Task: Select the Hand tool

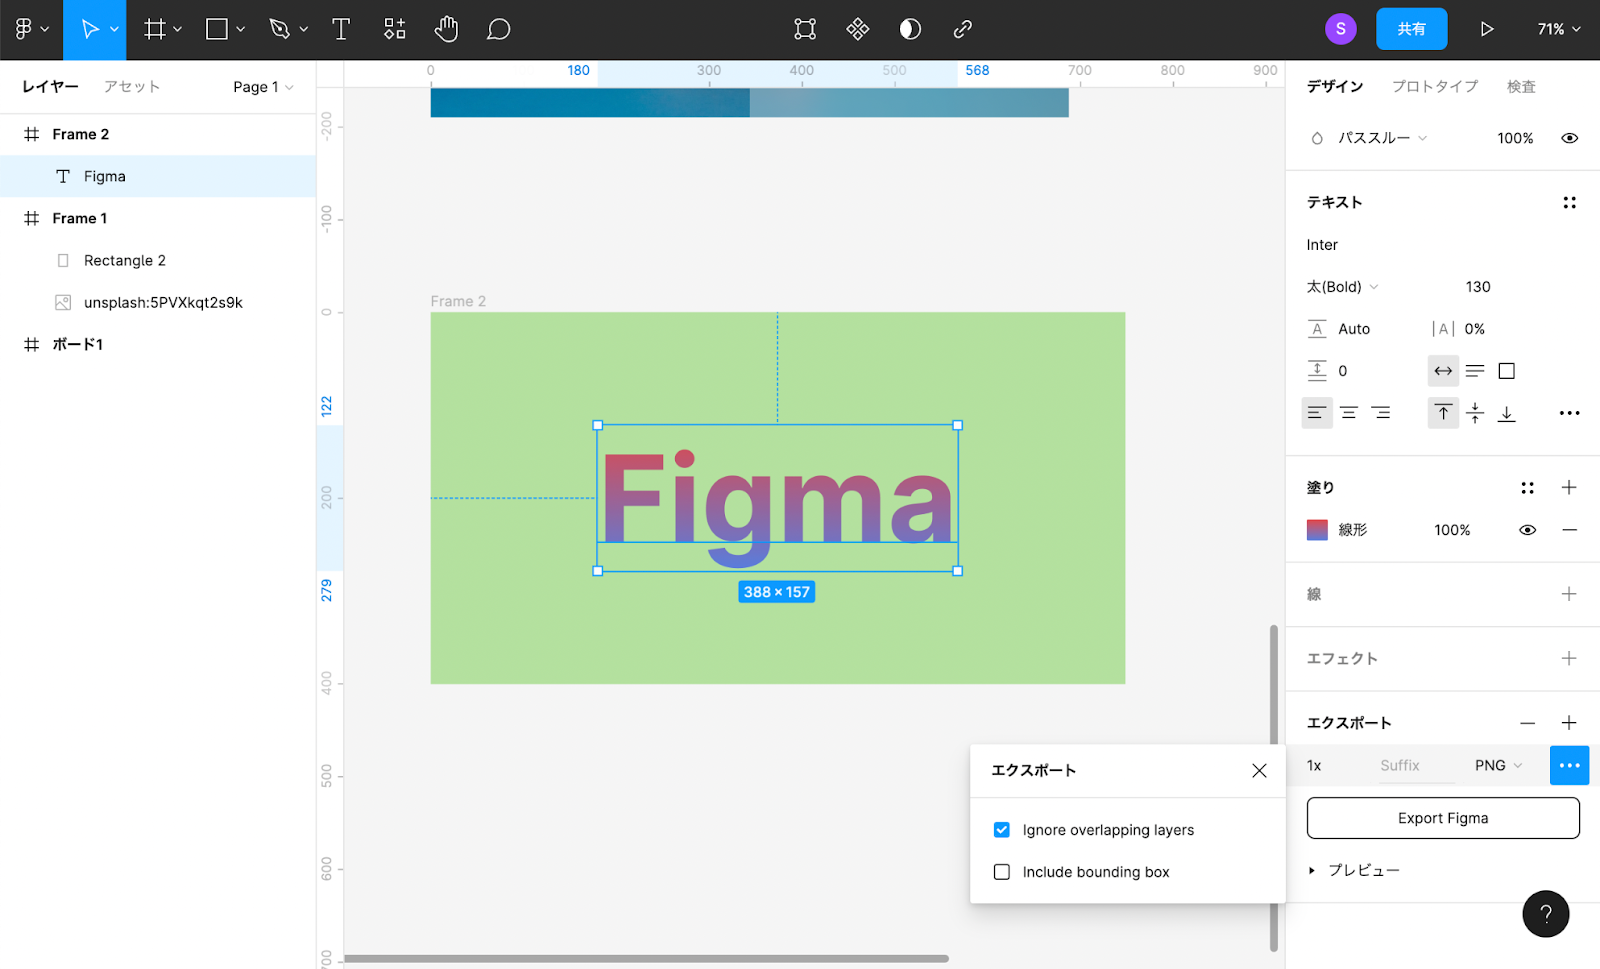Action: pyautogui.click(x=446, y=29)
